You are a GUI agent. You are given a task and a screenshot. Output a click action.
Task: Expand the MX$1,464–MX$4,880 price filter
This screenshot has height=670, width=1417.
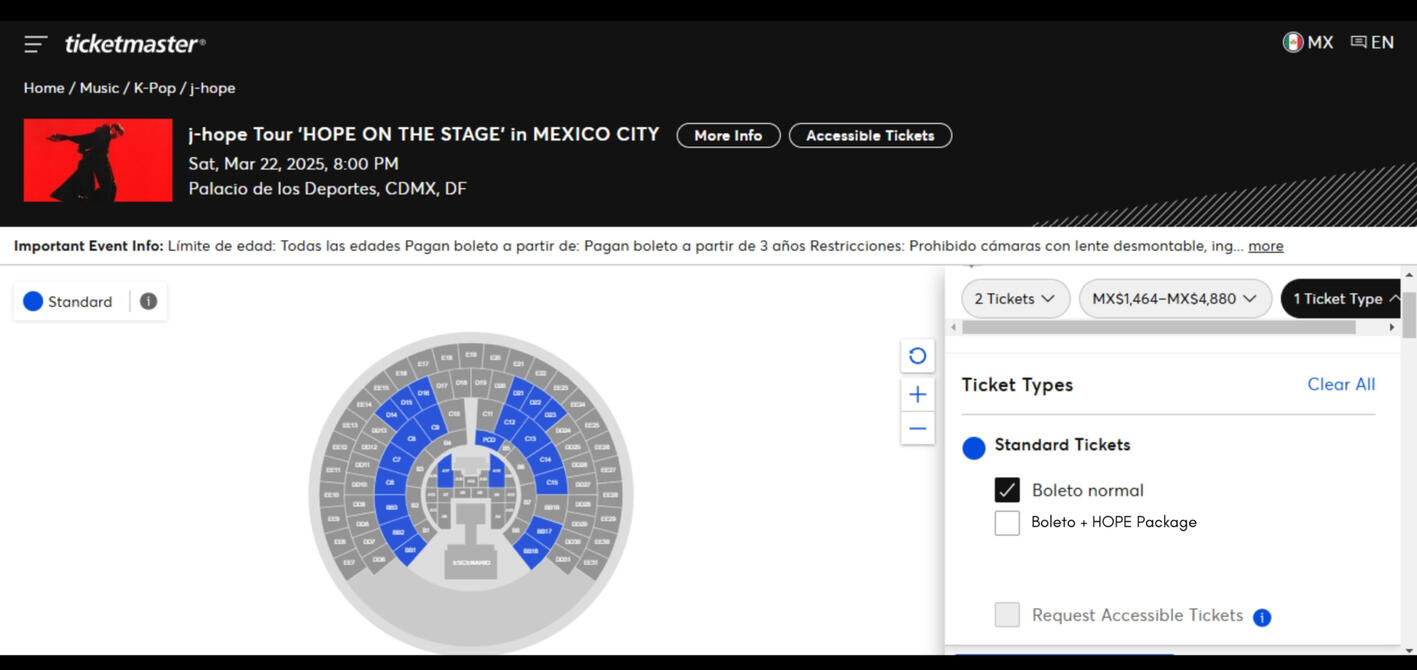(x=1174, y=299)
